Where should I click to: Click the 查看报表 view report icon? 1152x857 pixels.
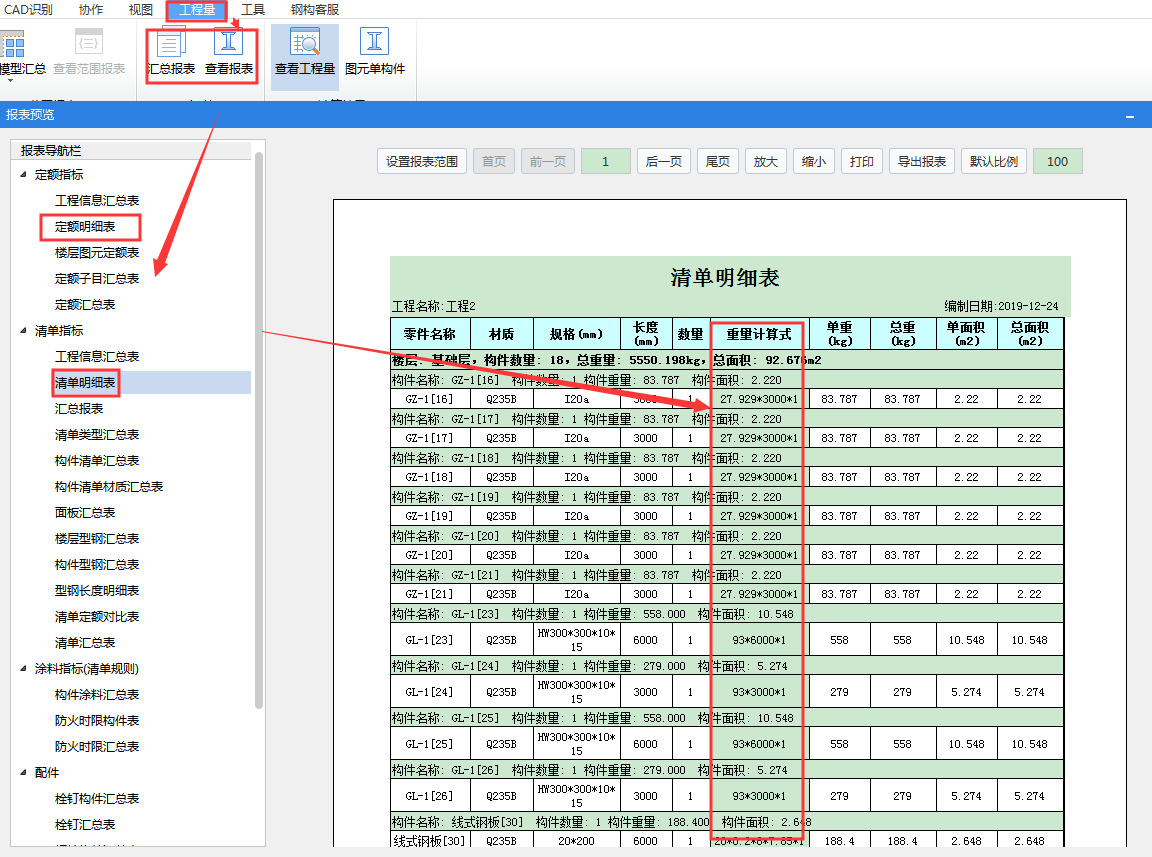point(228,52)
